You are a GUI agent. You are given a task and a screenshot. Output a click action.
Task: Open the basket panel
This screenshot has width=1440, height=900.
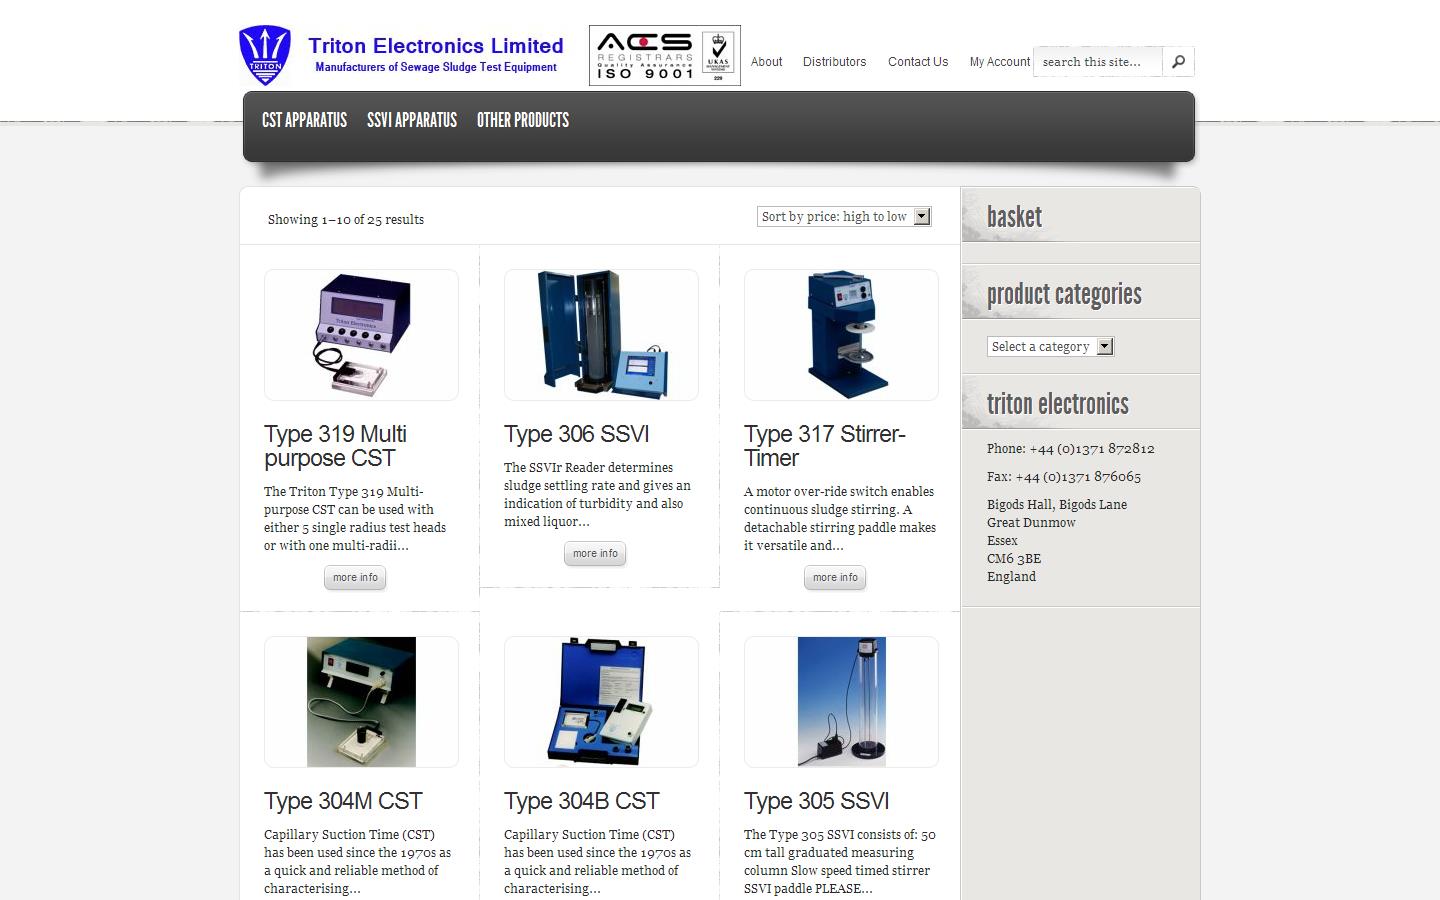[1014, 215]
